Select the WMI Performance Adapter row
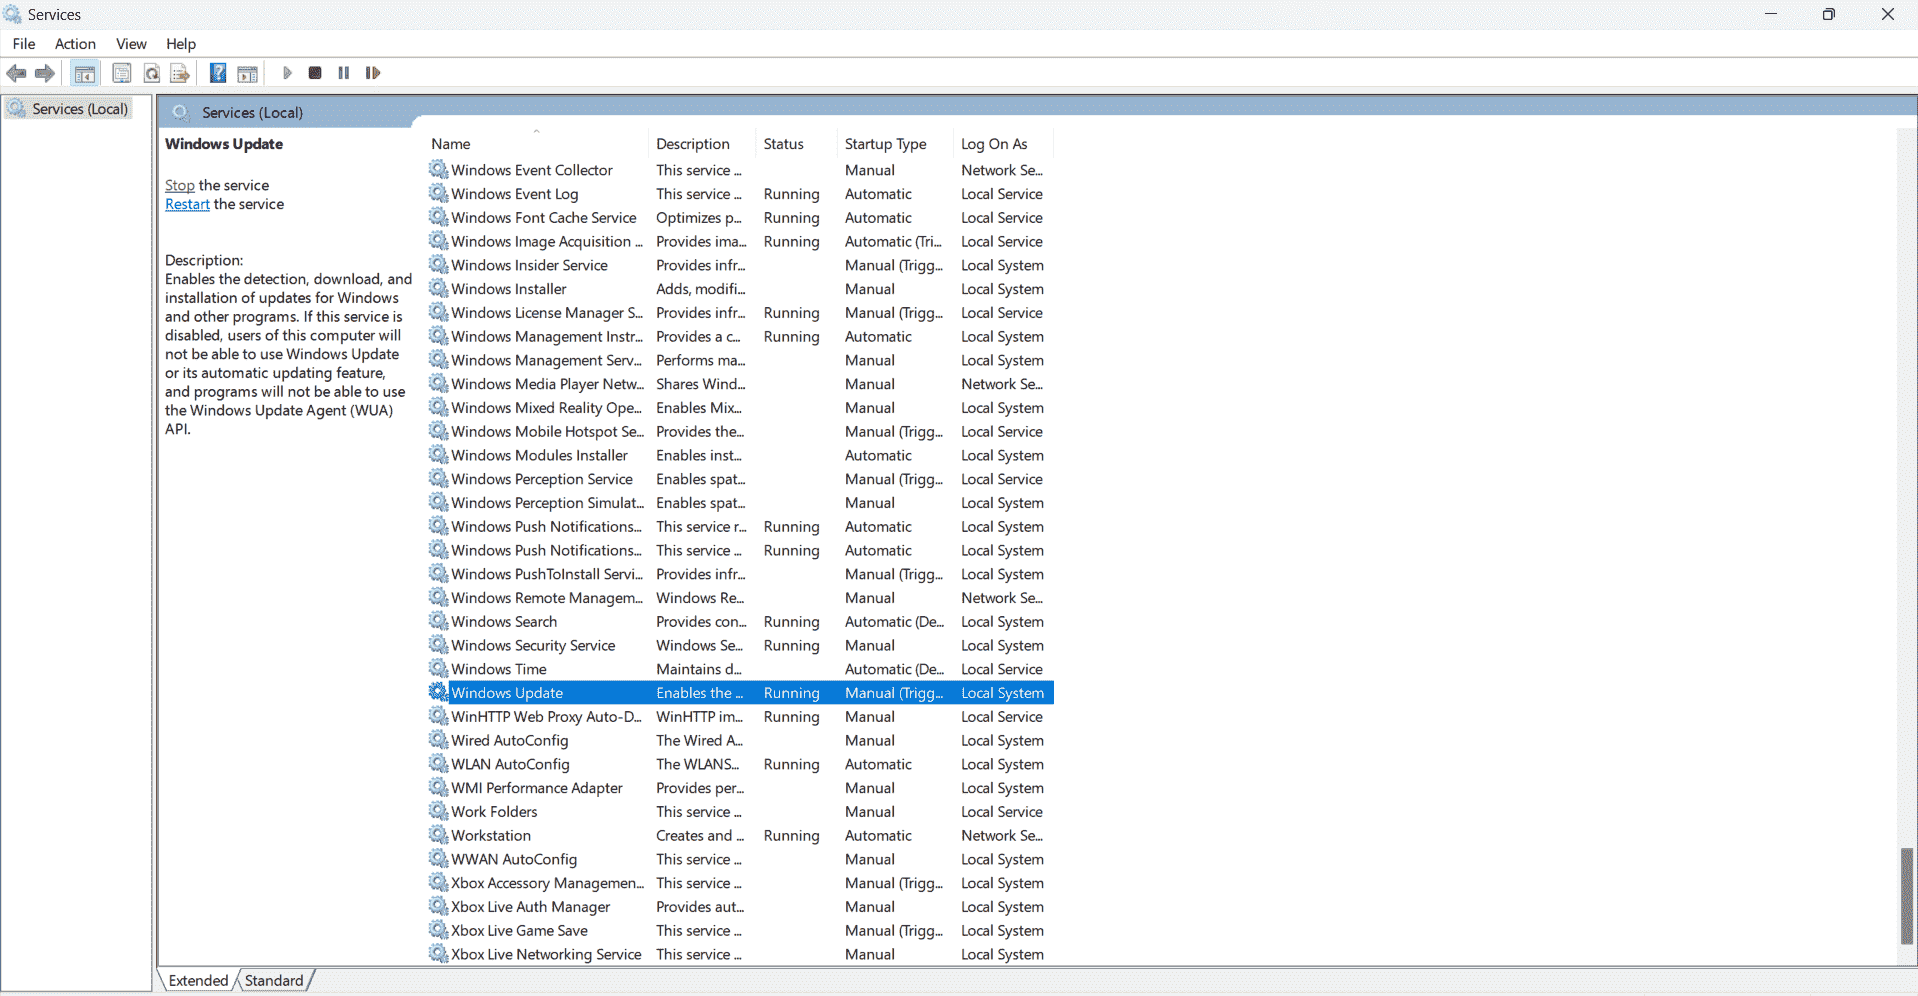 (x=740, y=788)
